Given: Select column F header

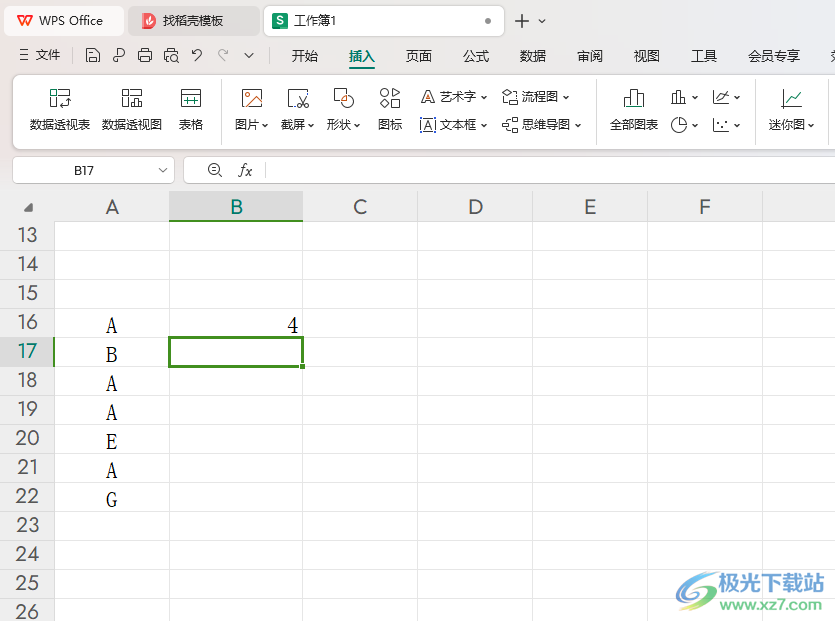Looking at the screenshot, I should 705,207.
